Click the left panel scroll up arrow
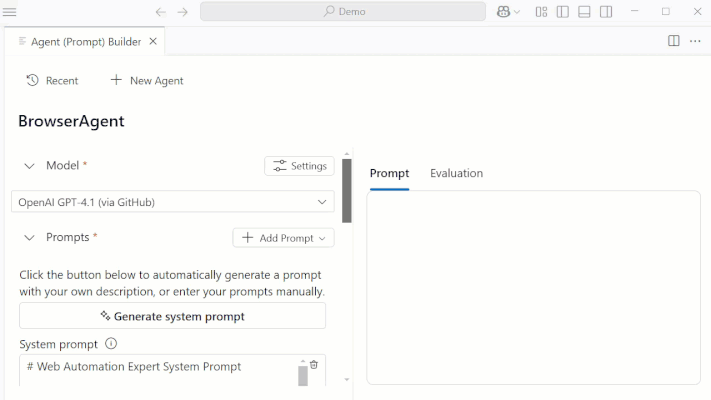The width and height of the screenshot is (711, 400). click(347, 154)
